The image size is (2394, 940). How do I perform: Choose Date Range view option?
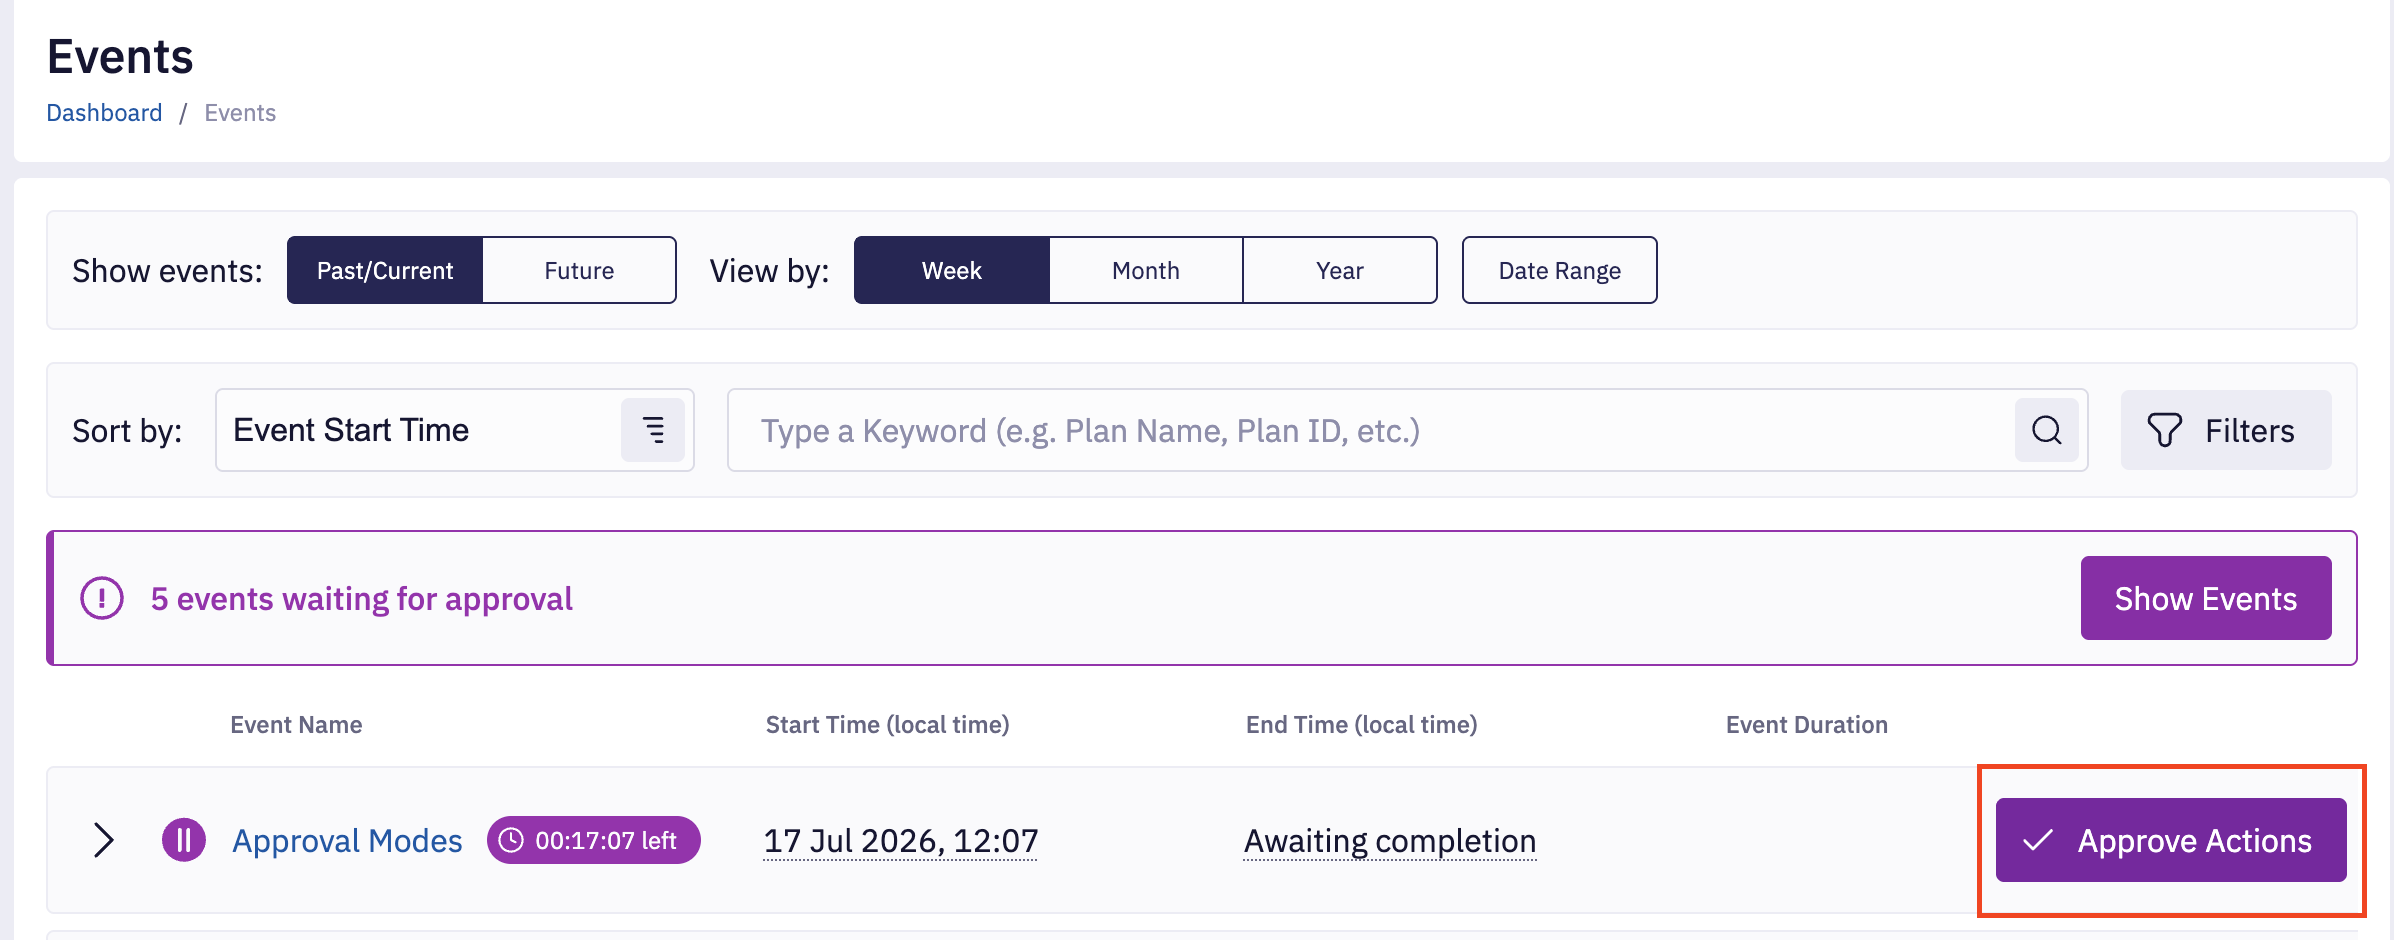coord(1559,270)
